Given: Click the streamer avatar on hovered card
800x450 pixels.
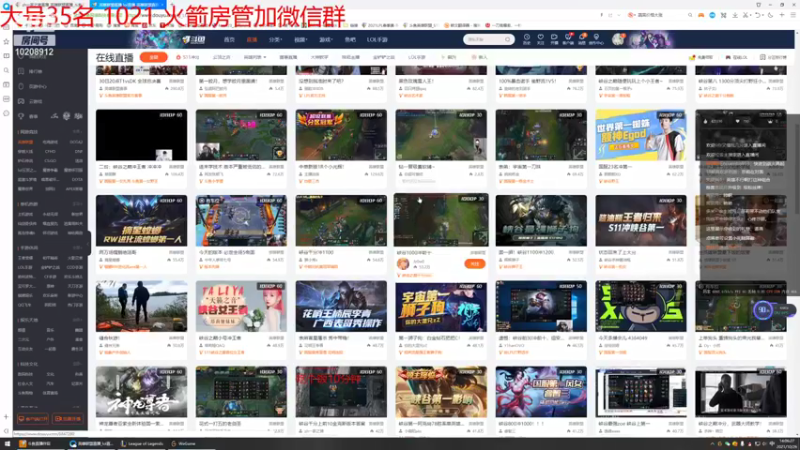Looking at the screenshot, I should [403, 264].
